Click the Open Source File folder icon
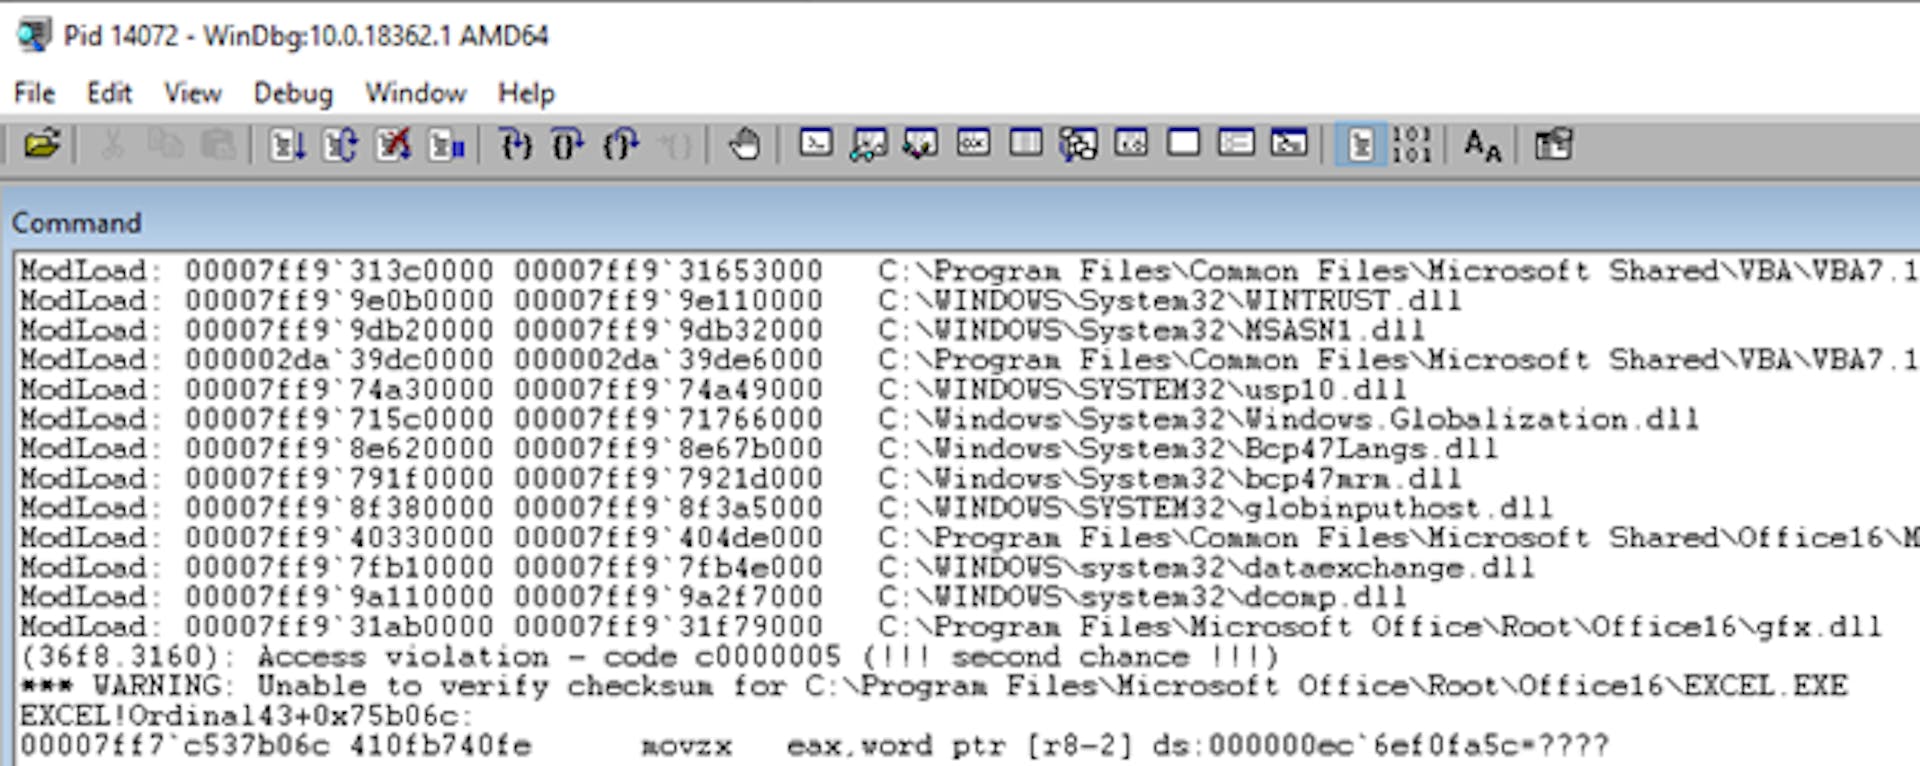 42,145
